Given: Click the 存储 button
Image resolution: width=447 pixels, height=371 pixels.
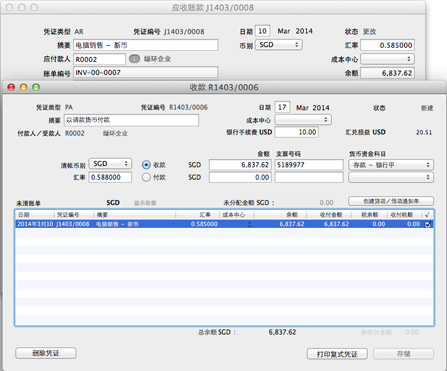Looking at the screenshot, I should 403,354.
